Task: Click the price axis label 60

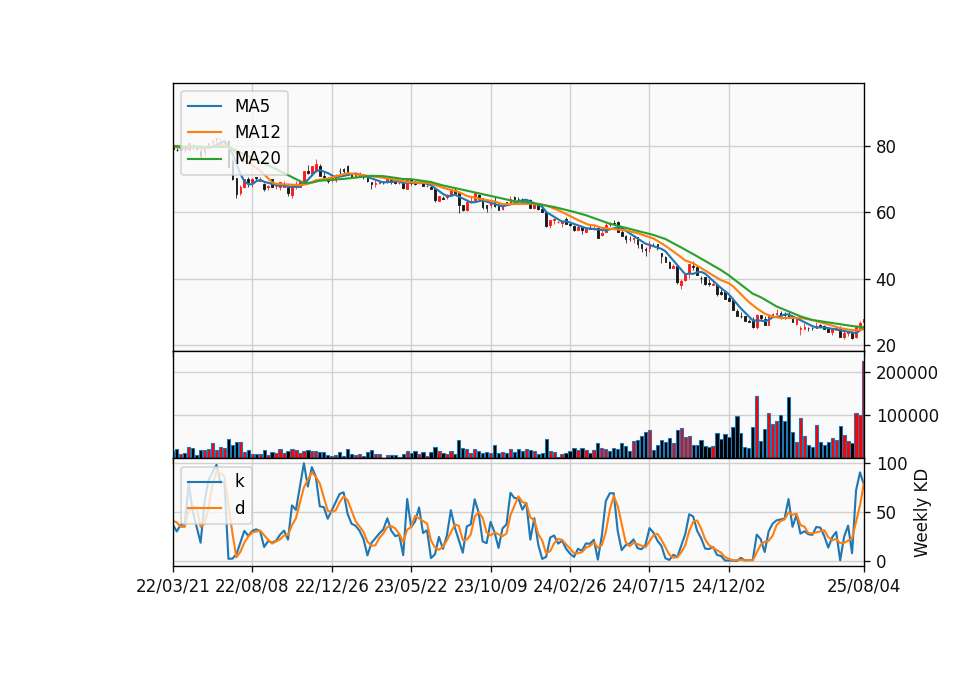Action: pyautogui.click(x=886, y=213)
